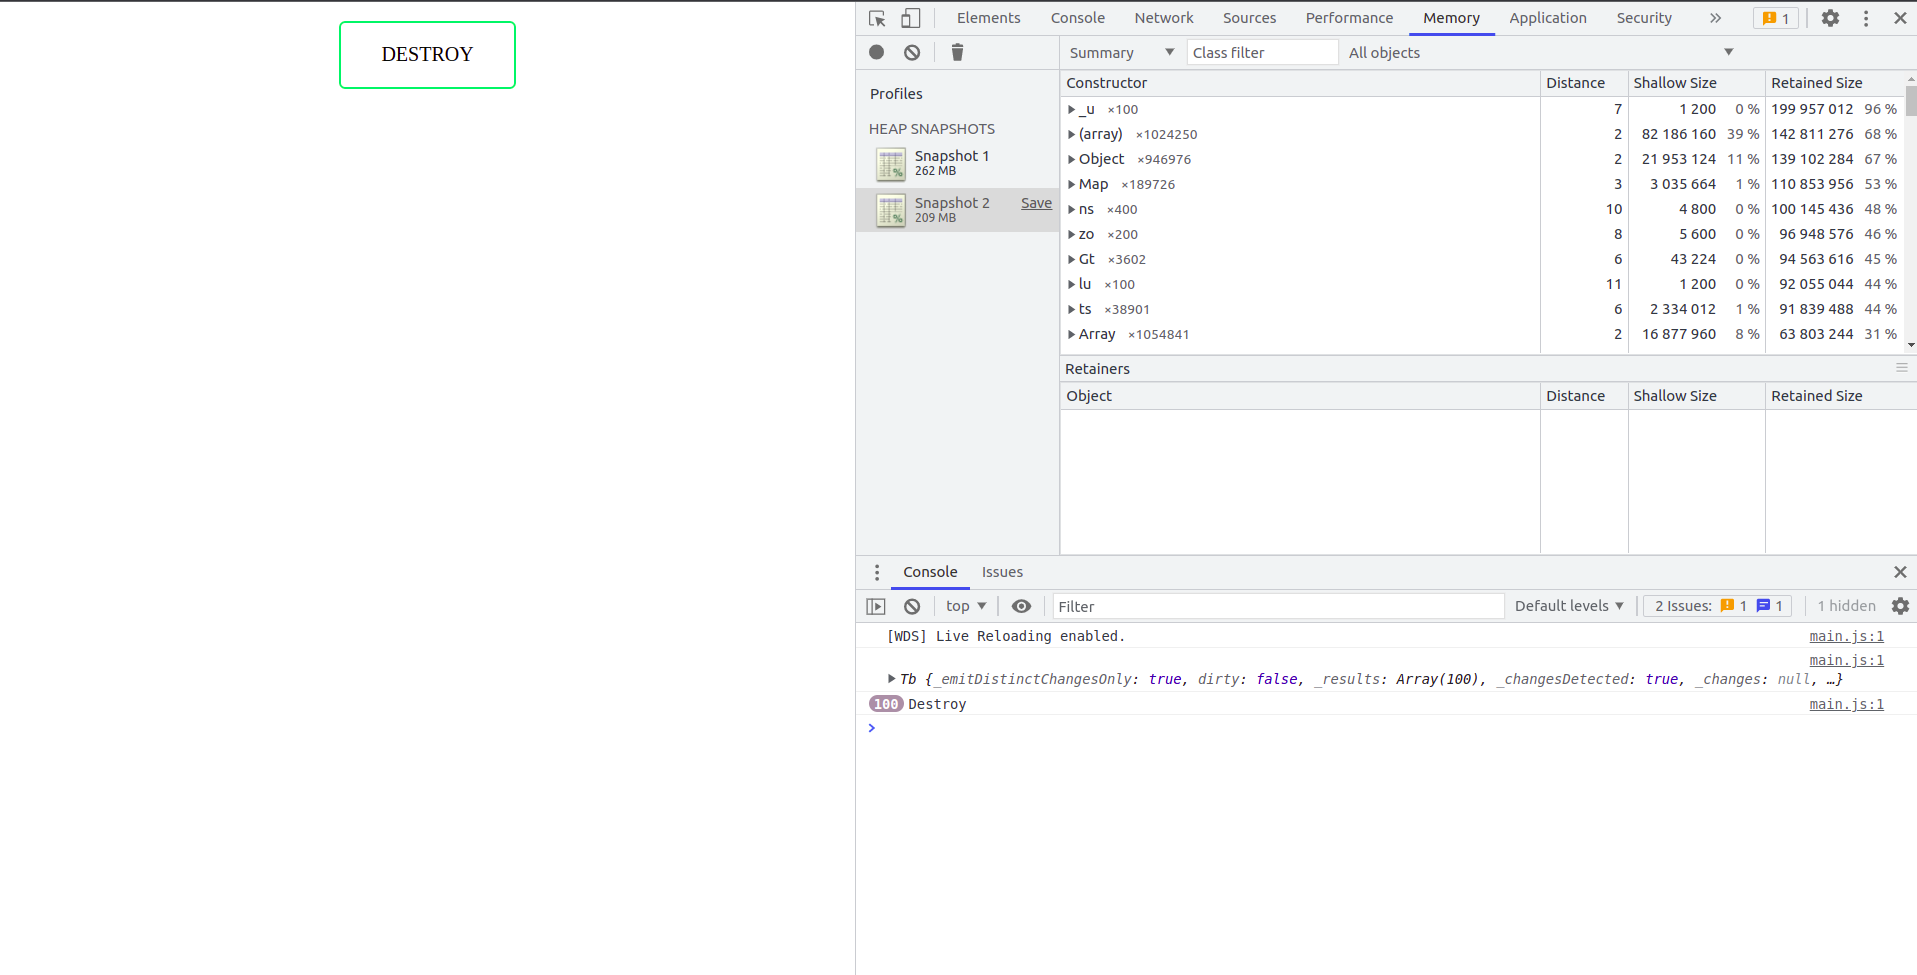Open Default levels log dropdown
The width and height of the screenshot is (1917, 975).
1568,606
